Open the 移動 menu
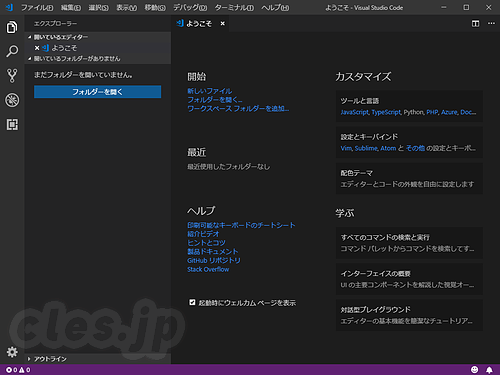 point(155,7)
